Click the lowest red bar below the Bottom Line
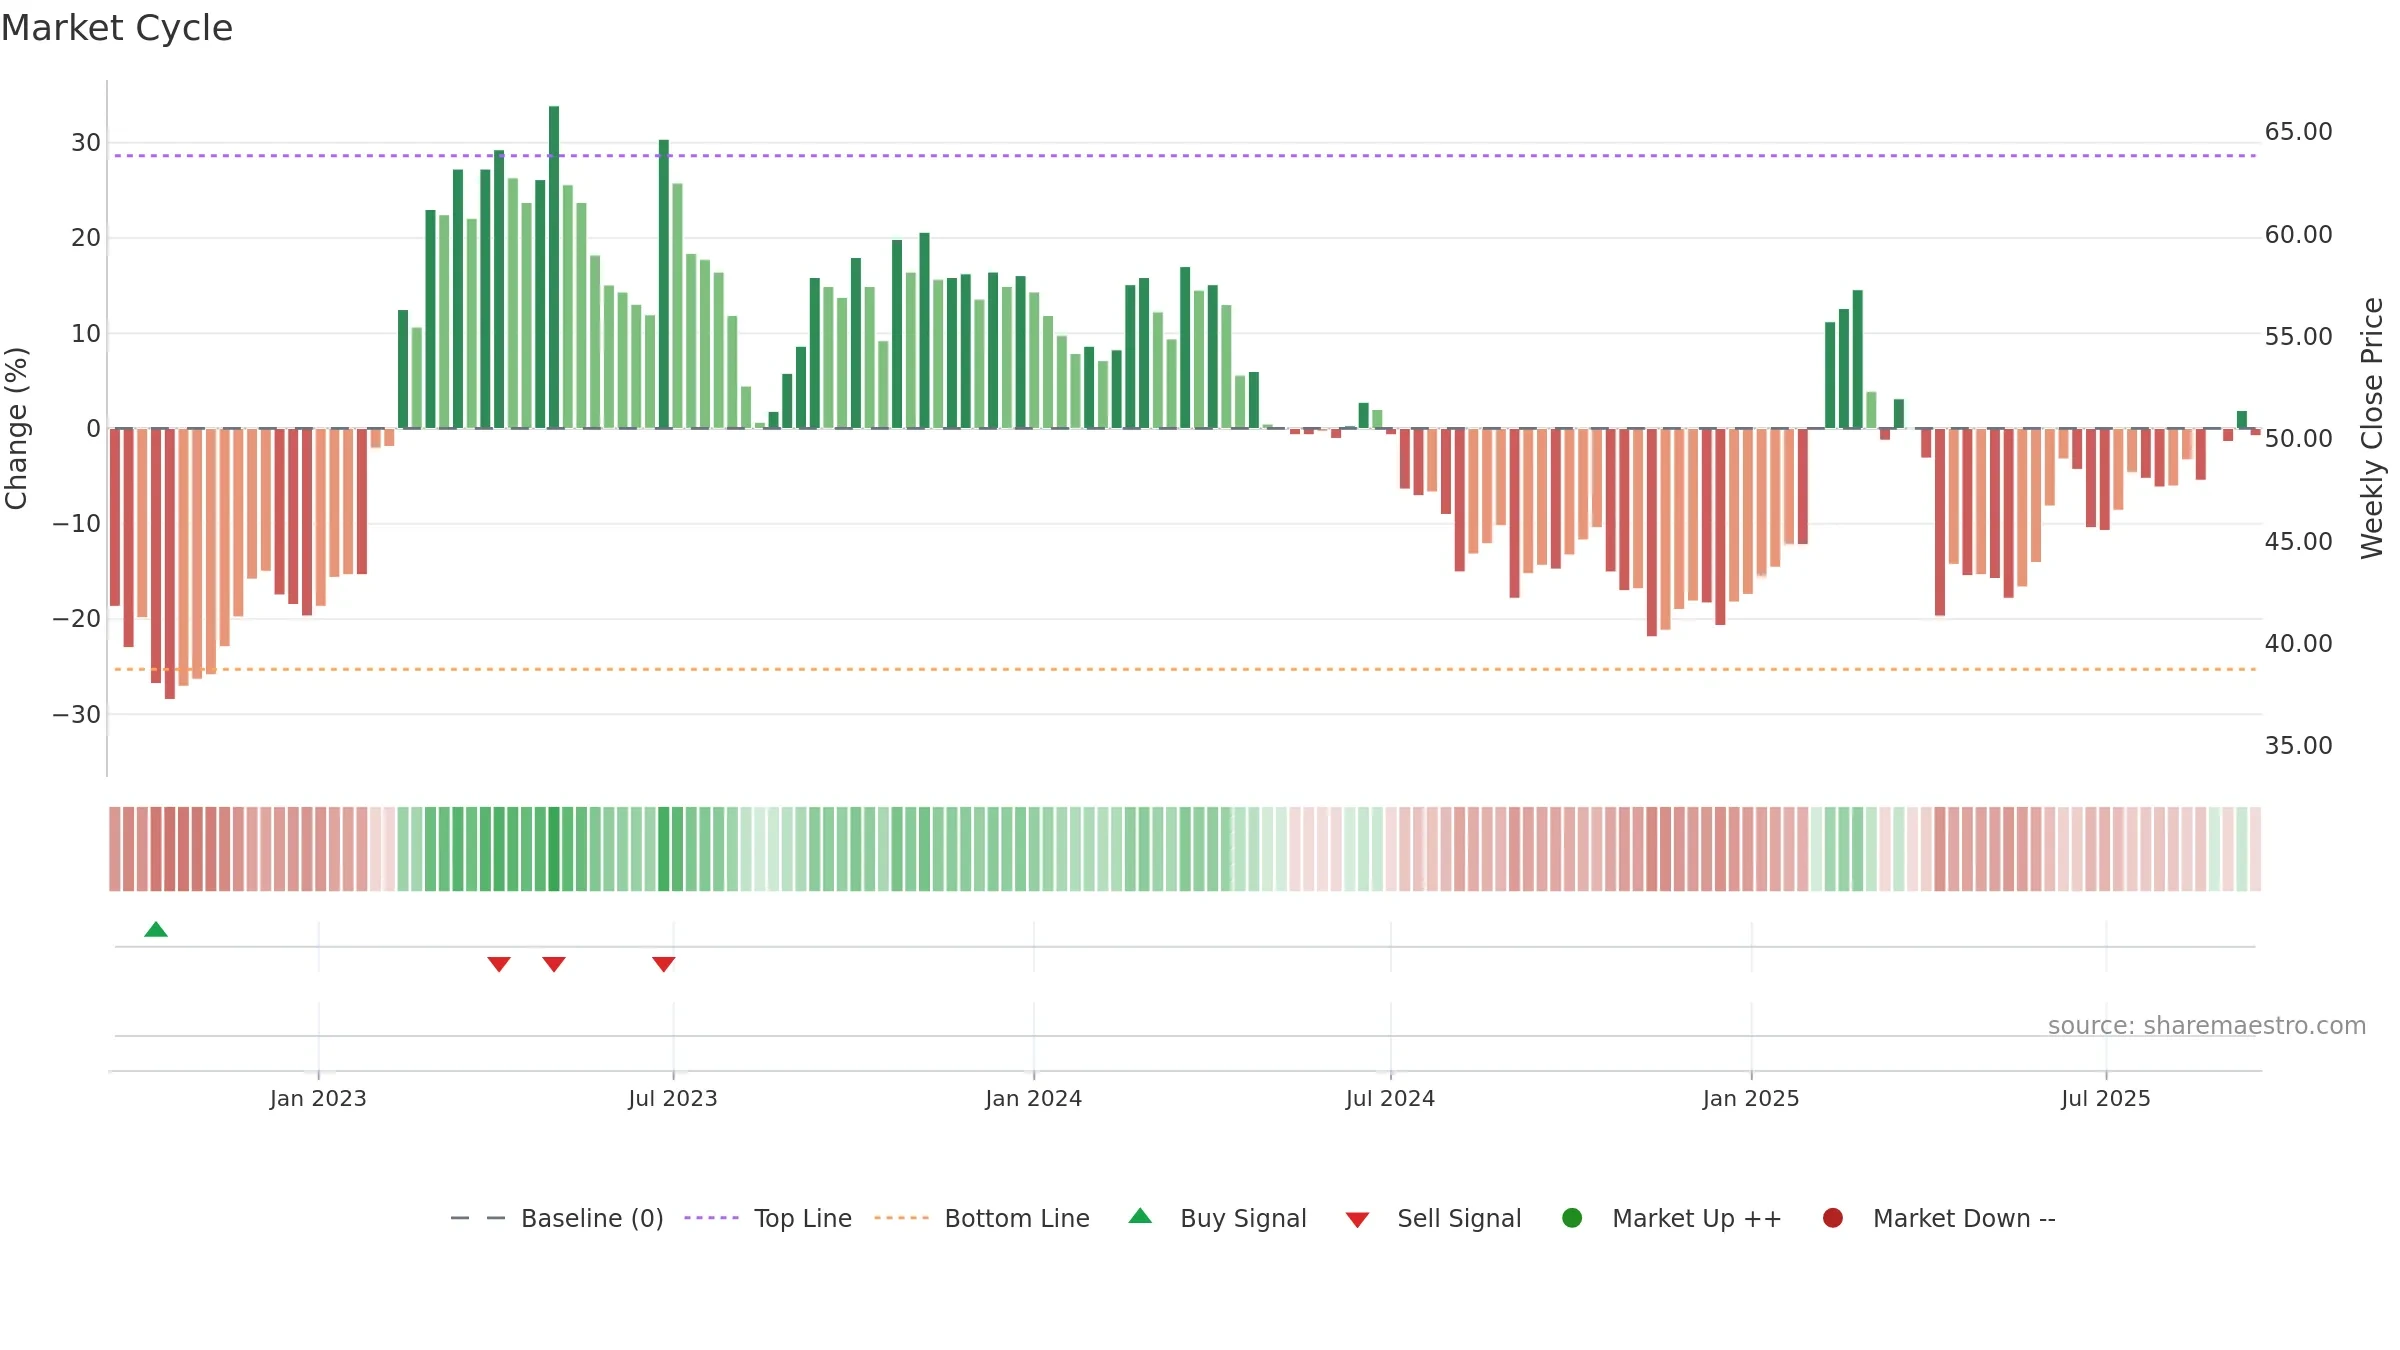The image size is (2400, 1350). (x=170, y=564)
